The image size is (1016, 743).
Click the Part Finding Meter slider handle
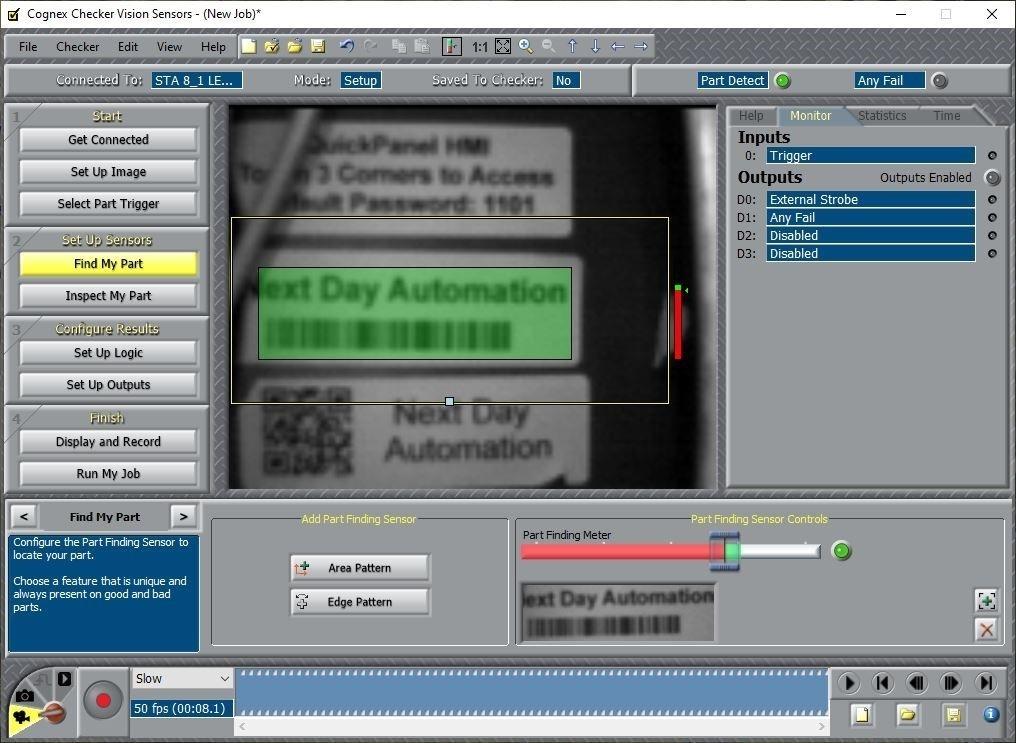(724, 551)
